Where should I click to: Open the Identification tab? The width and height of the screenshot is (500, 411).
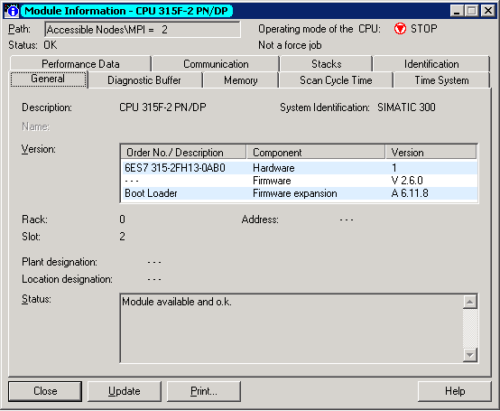(x=431, y=64)
